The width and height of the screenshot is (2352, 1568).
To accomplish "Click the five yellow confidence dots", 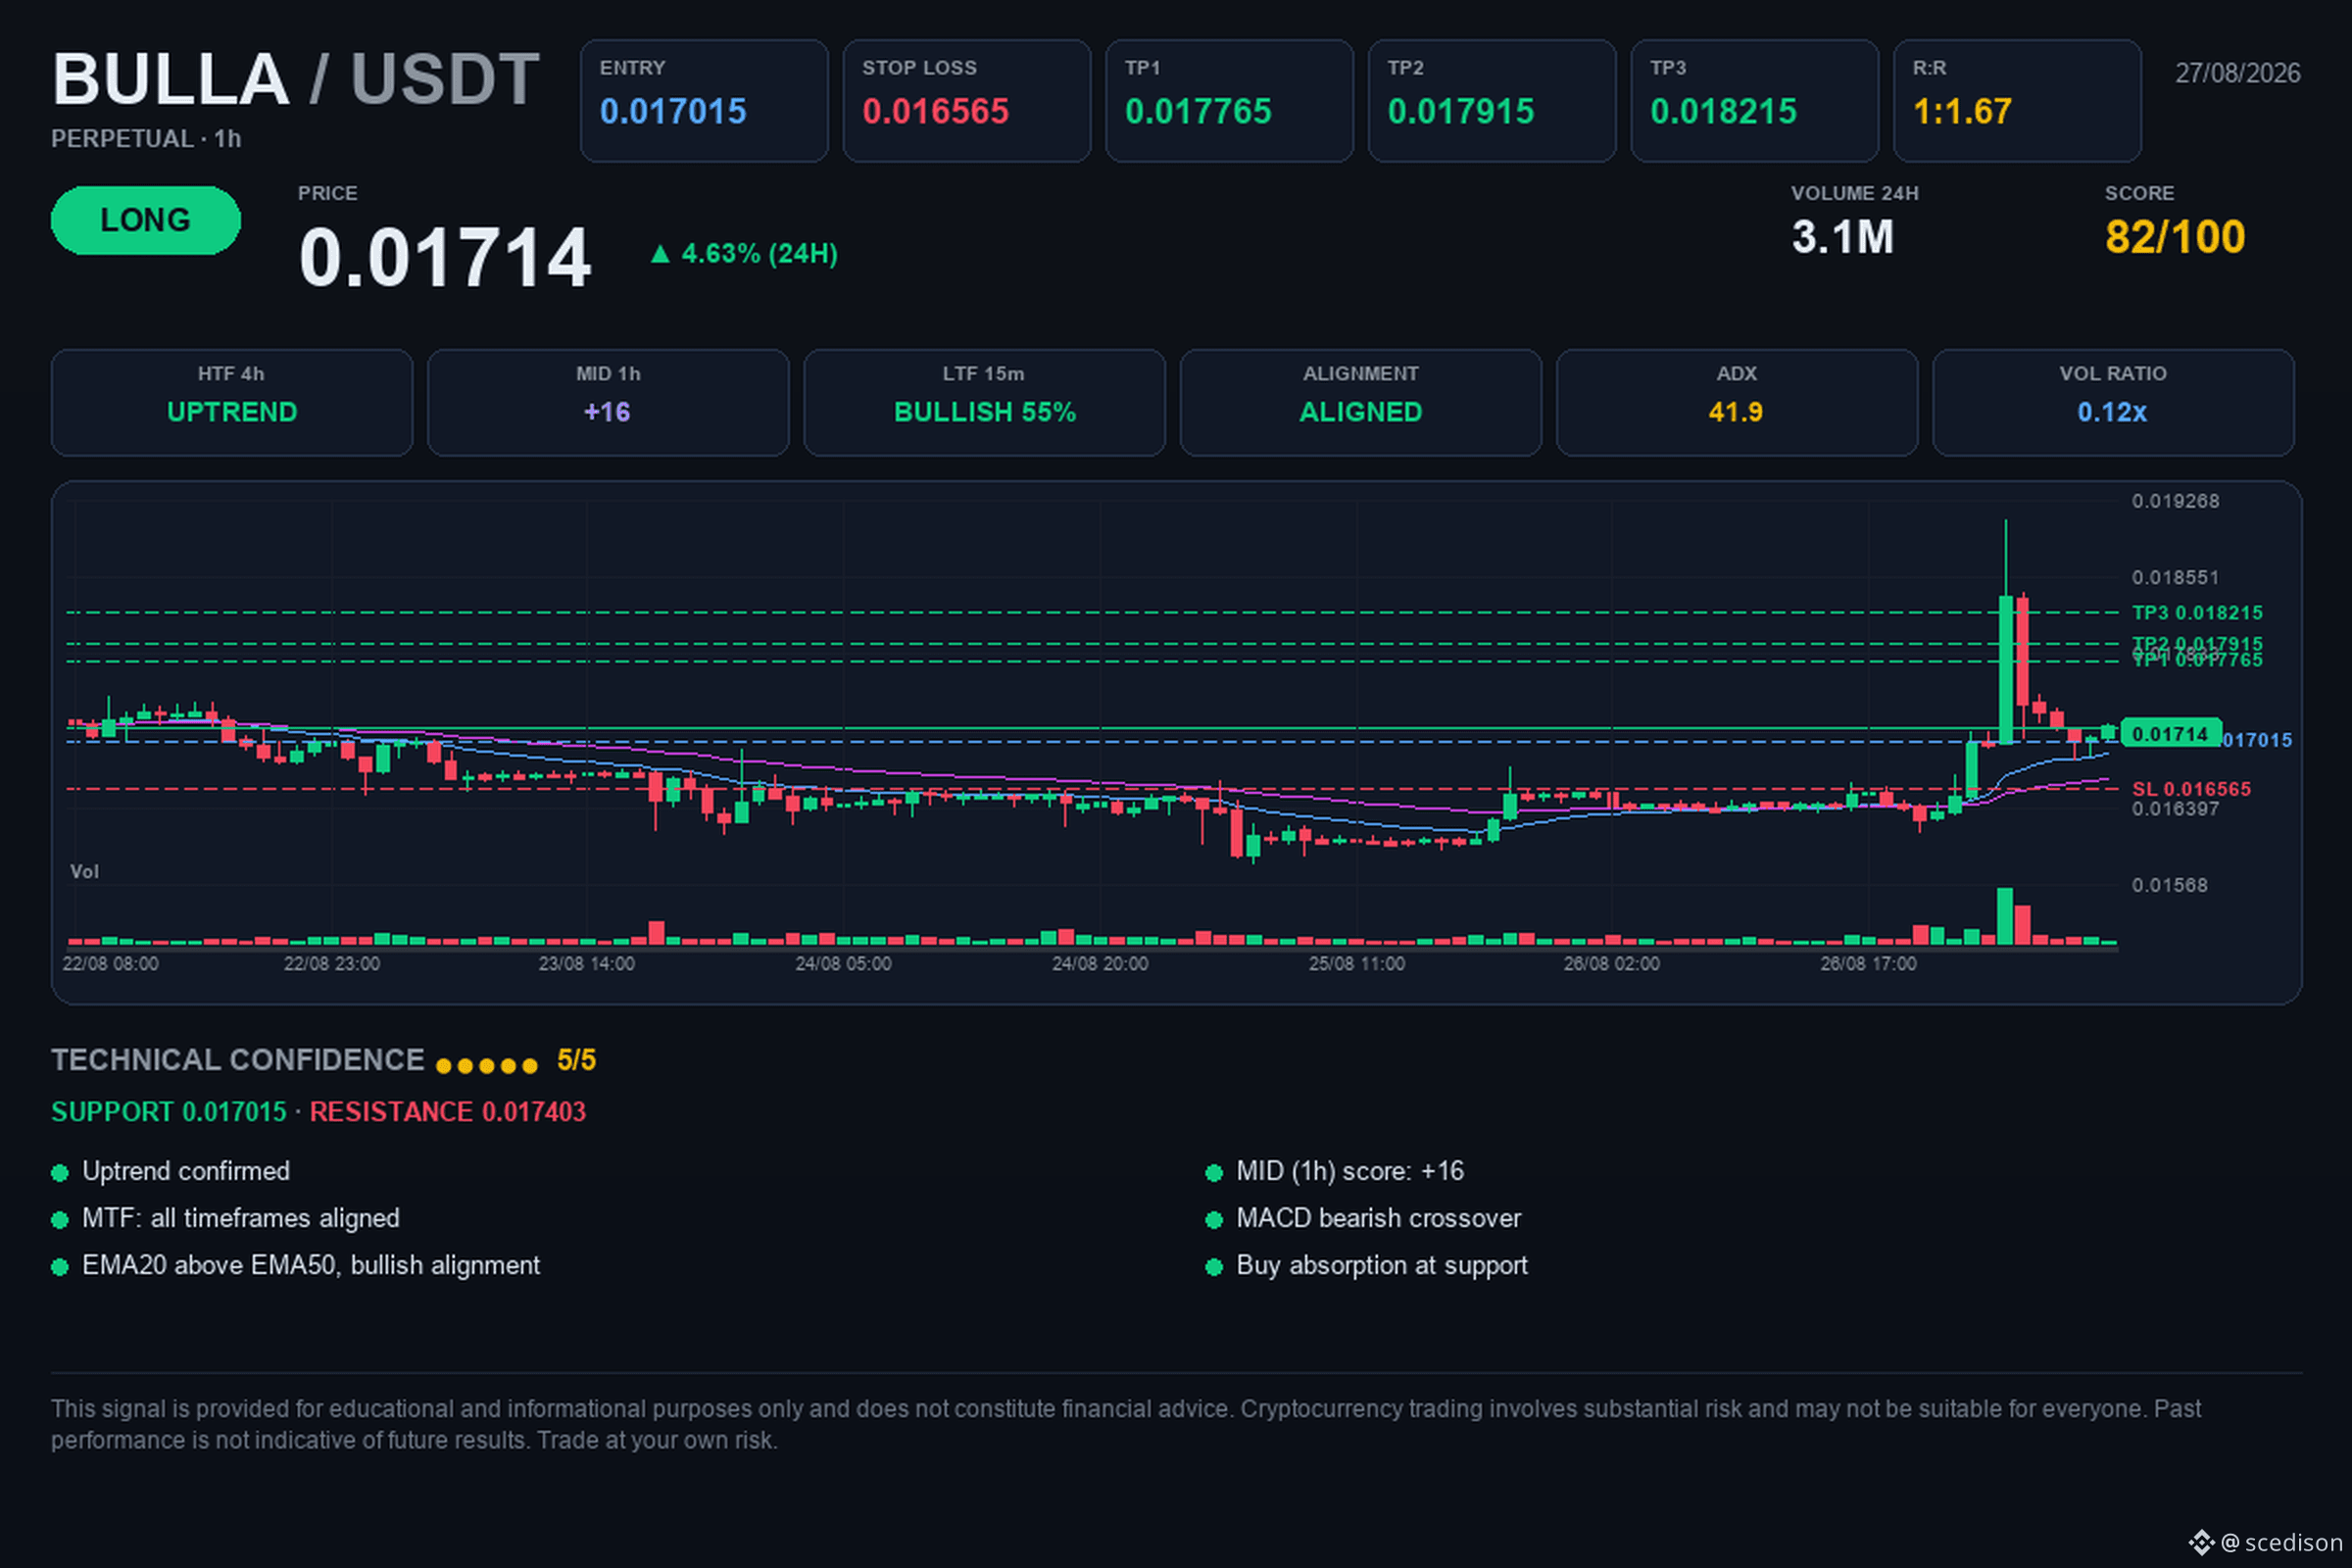I will click(x=487, y=1066).
